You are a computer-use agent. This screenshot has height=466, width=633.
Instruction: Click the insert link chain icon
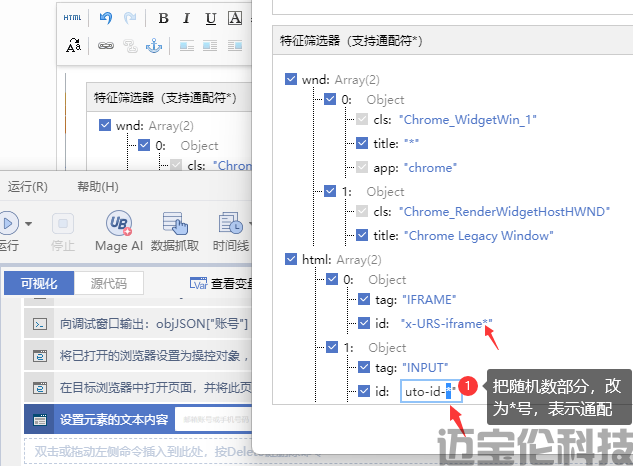click(x=105, y=46)
